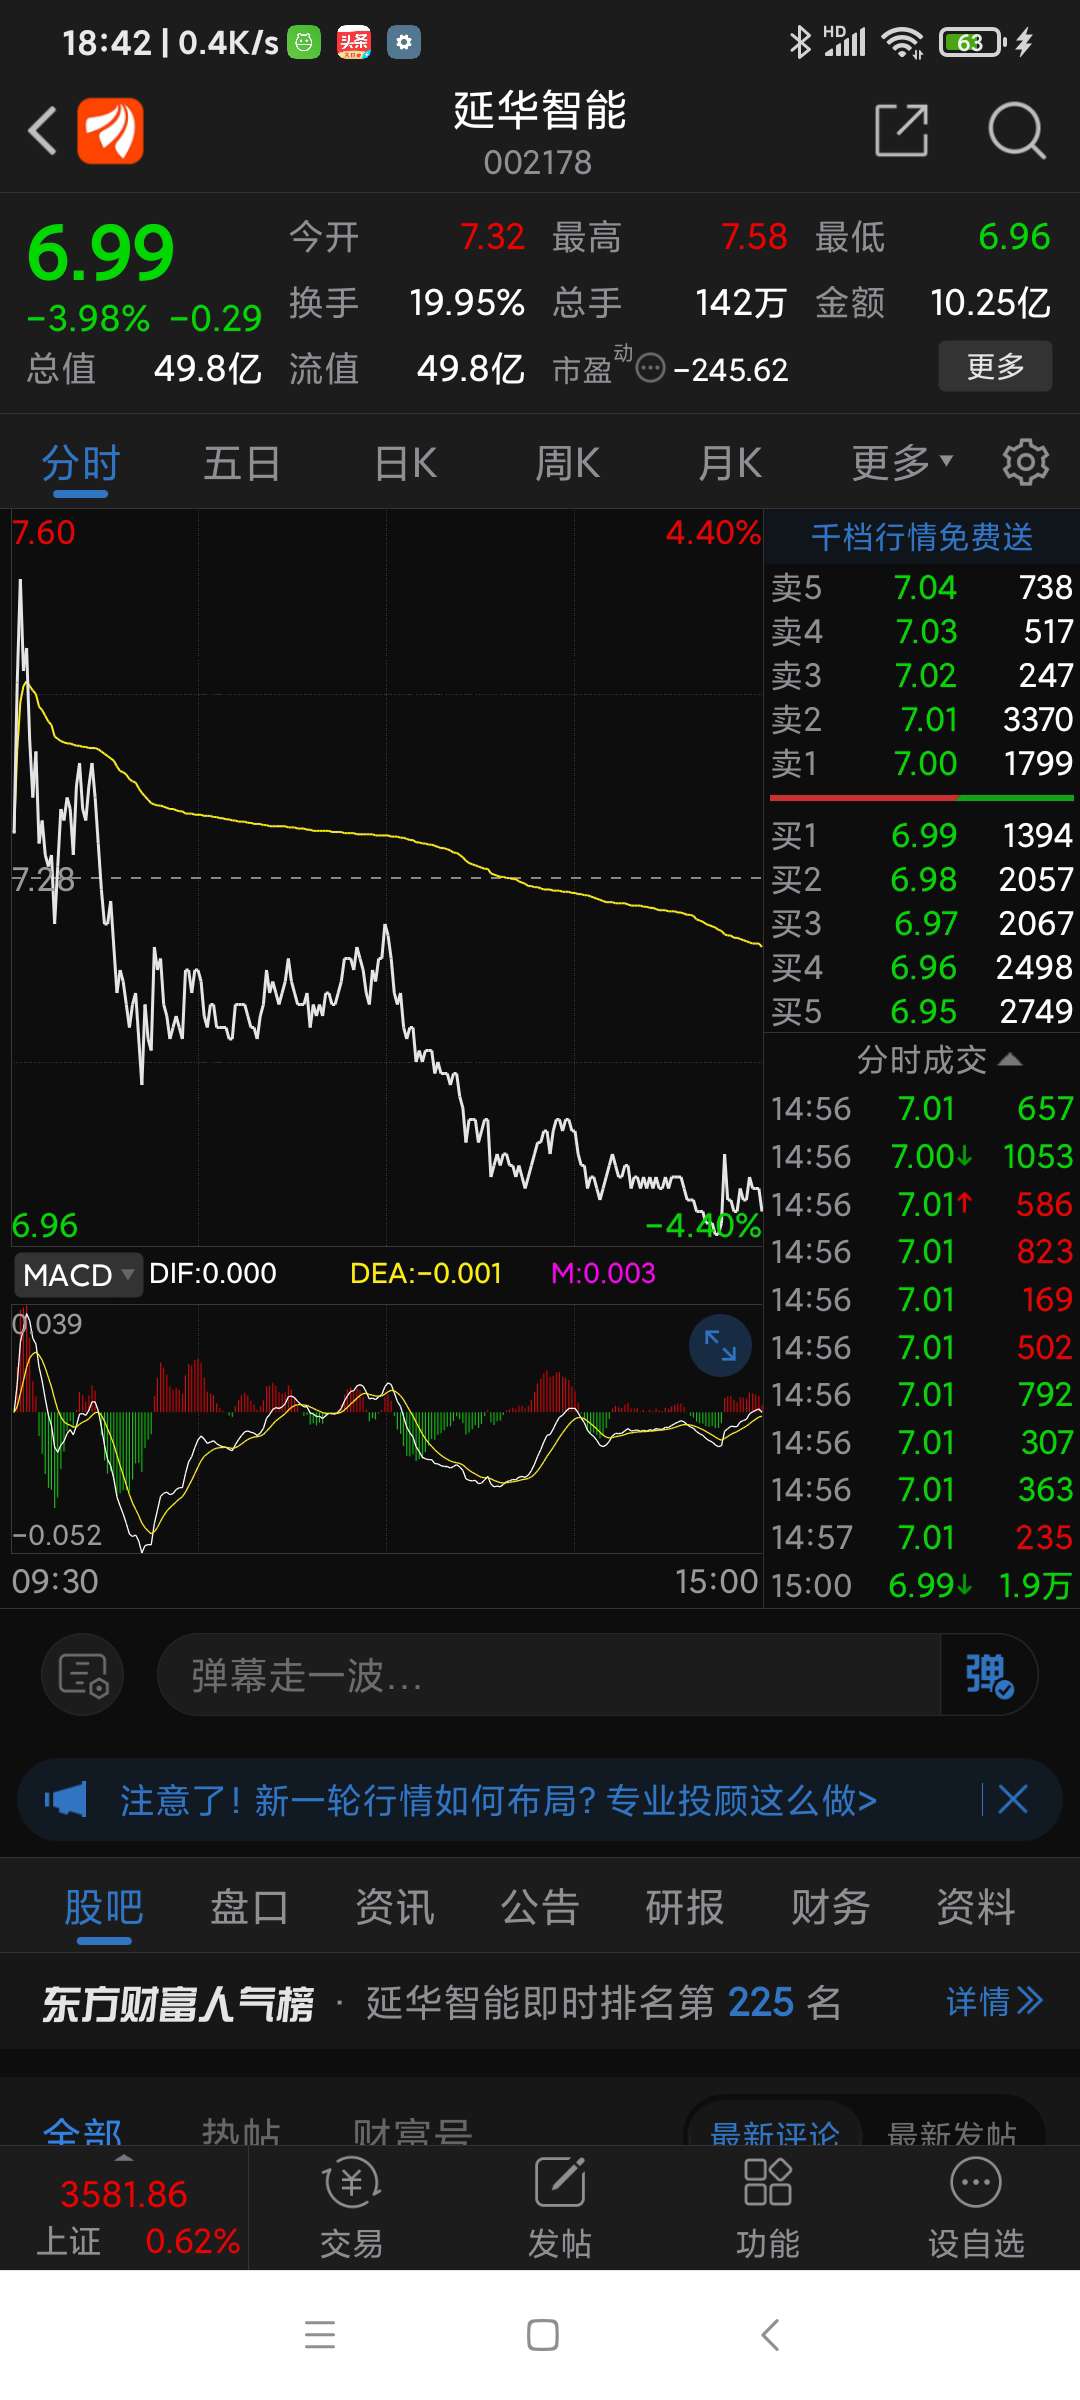Open 千档行情免费送 promotion link
Screen dimensions: 1080x2400
pos(922,537)
